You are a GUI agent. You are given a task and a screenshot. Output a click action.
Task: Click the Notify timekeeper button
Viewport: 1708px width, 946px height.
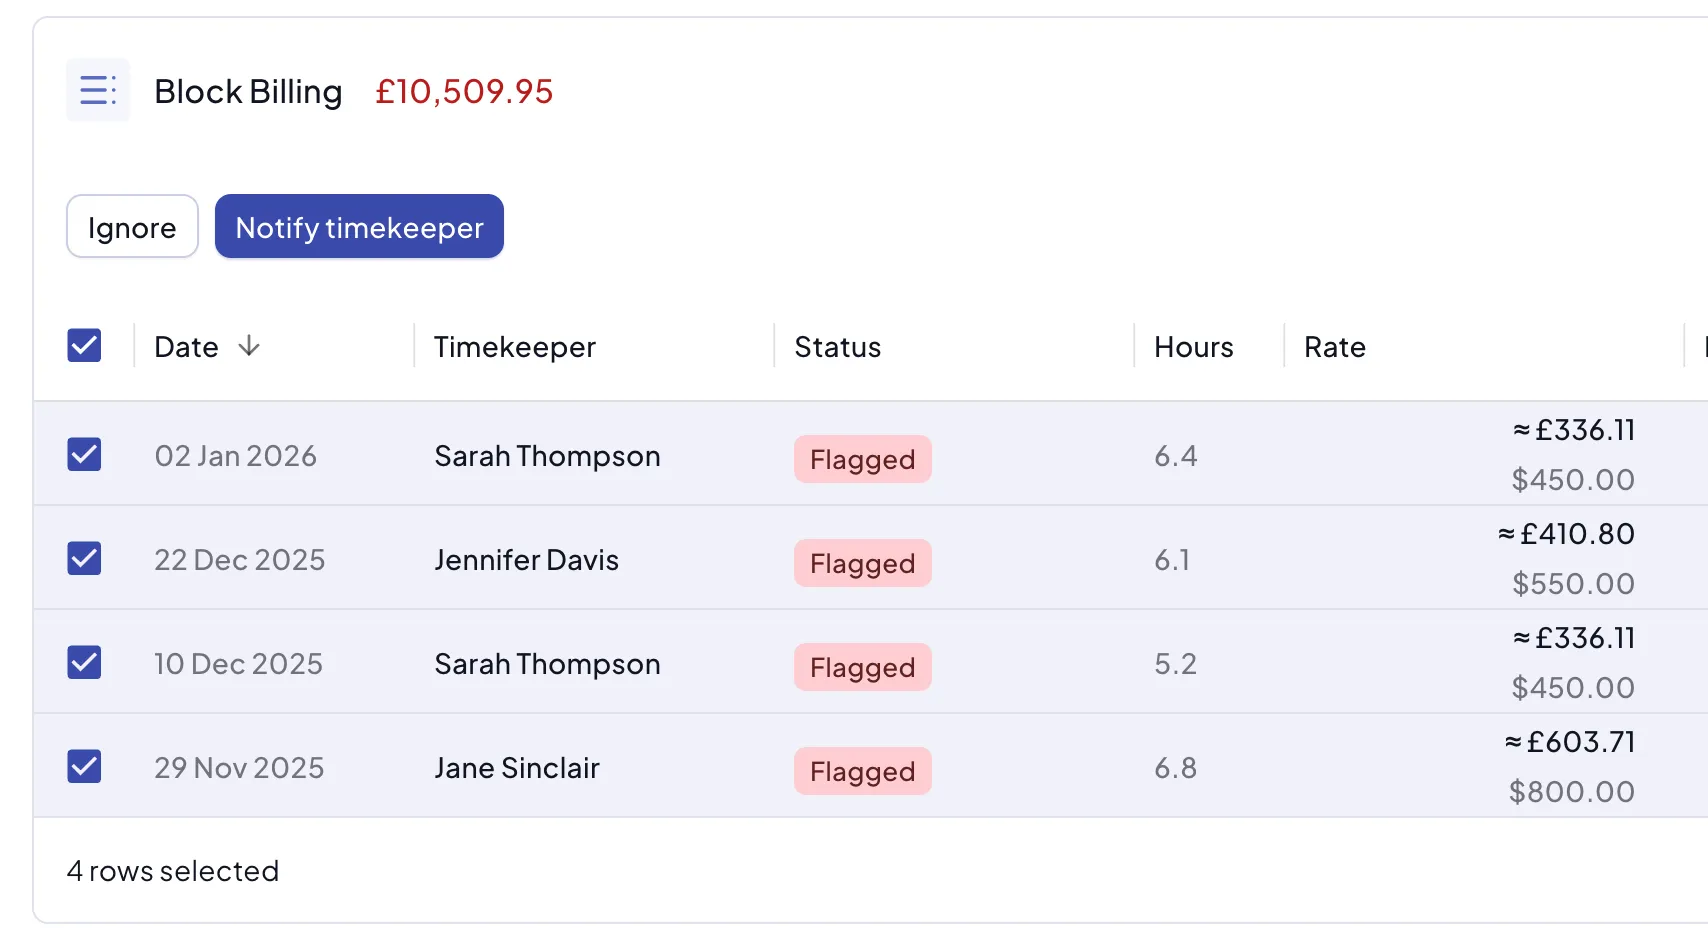coord(359,227)
